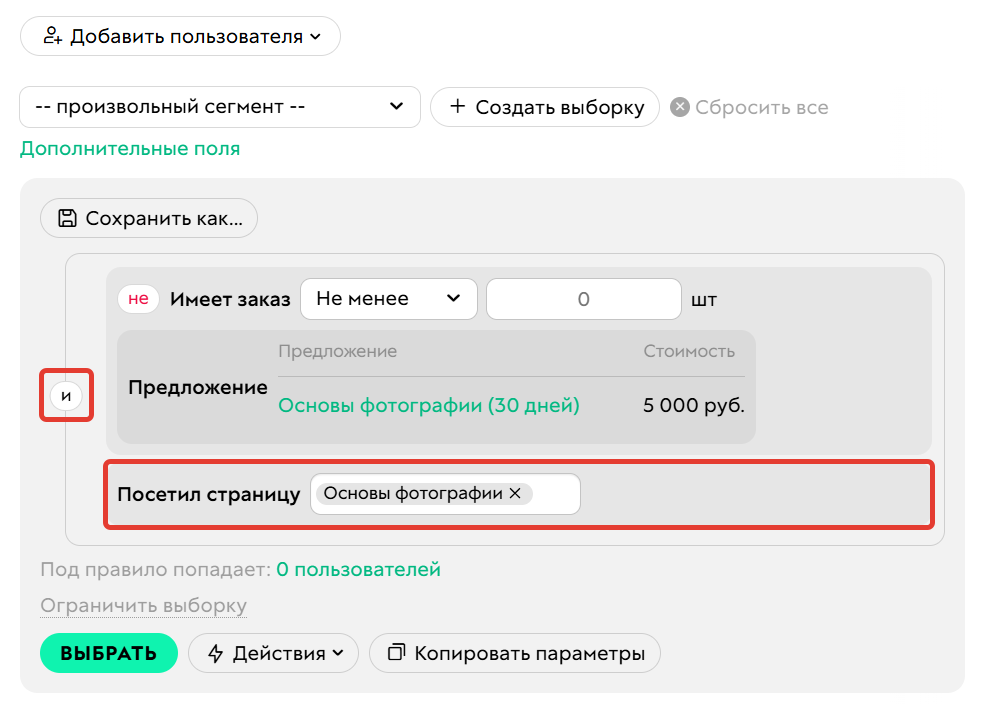Viewport: 983px width, 705px height.
Task: Remove the «Основы фотографии» tag via its X
Action: (x=517, y=493)
